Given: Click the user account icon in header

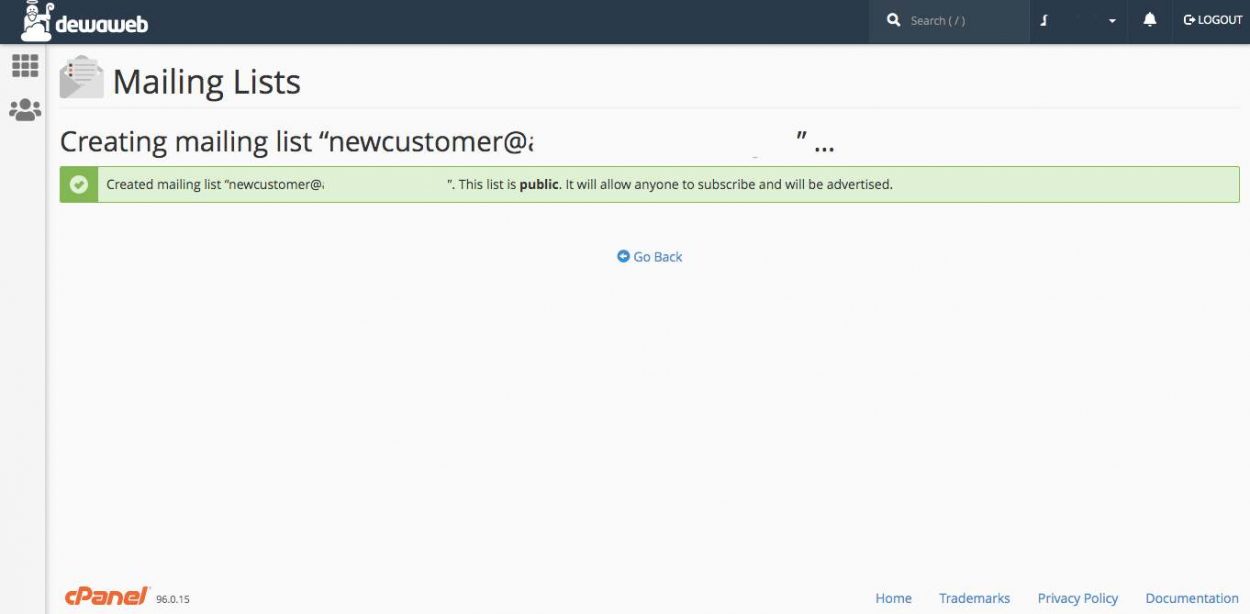Looking at the screenshot, I should 1044,21.
